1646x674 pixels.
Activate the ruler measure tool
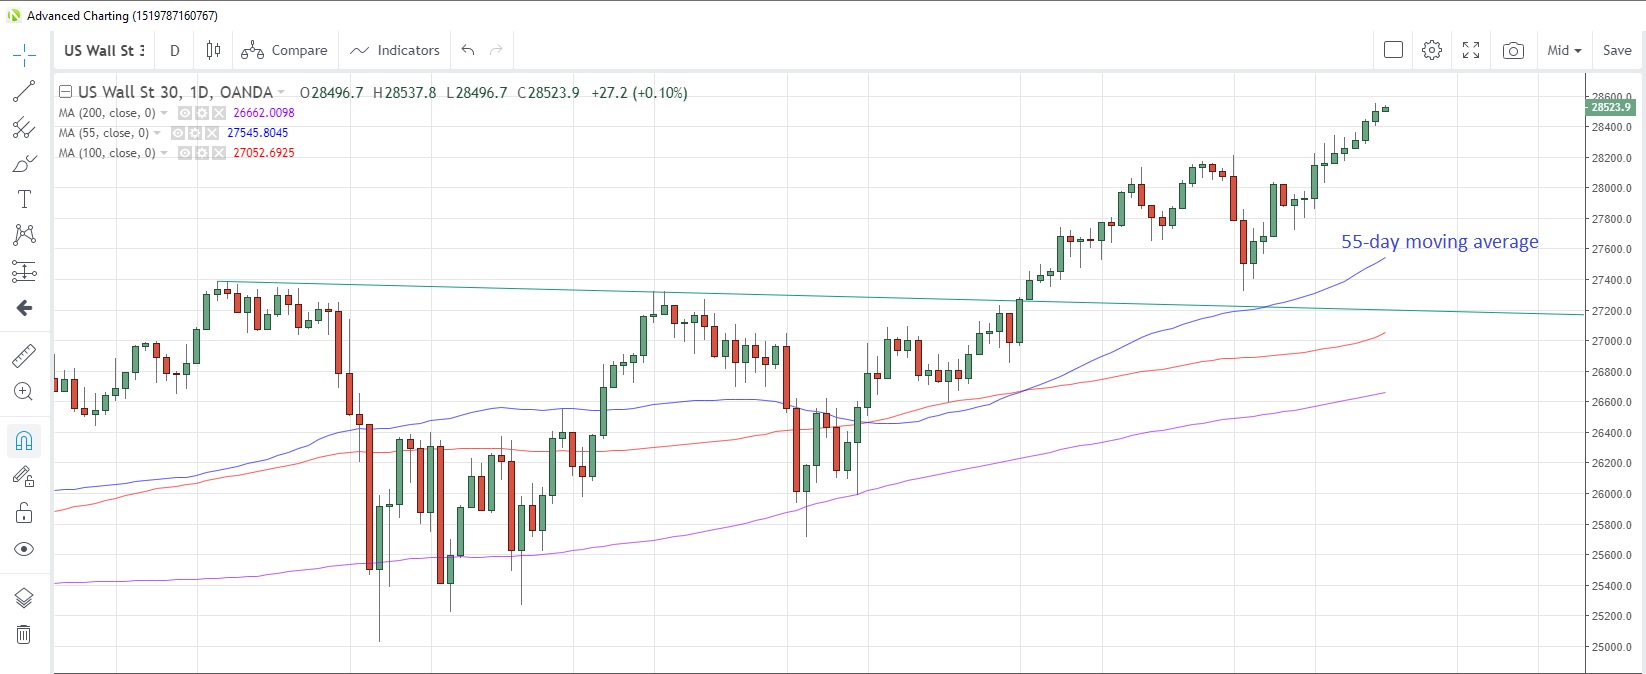24,355
